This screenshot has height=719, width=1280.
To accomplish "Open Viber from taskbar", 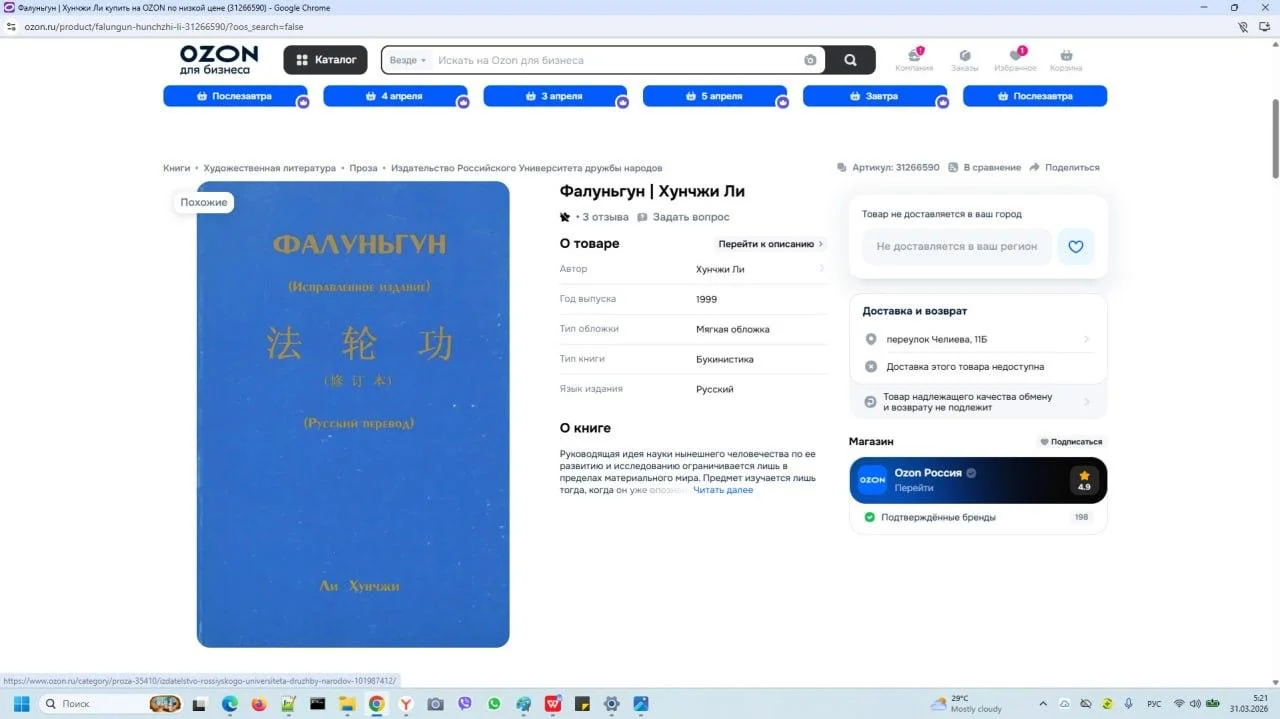I will click(464, 704).
